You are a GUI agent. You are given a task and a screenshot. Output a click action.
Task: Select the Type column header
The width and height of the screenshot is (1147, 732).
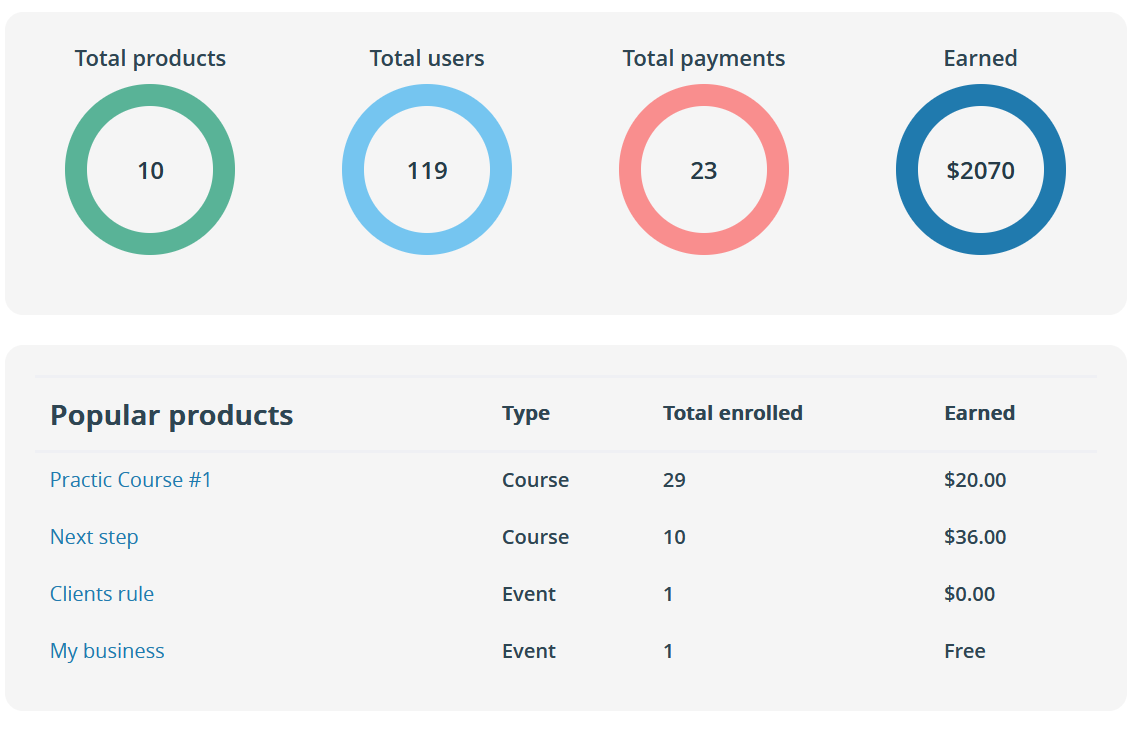coord(525,413)
